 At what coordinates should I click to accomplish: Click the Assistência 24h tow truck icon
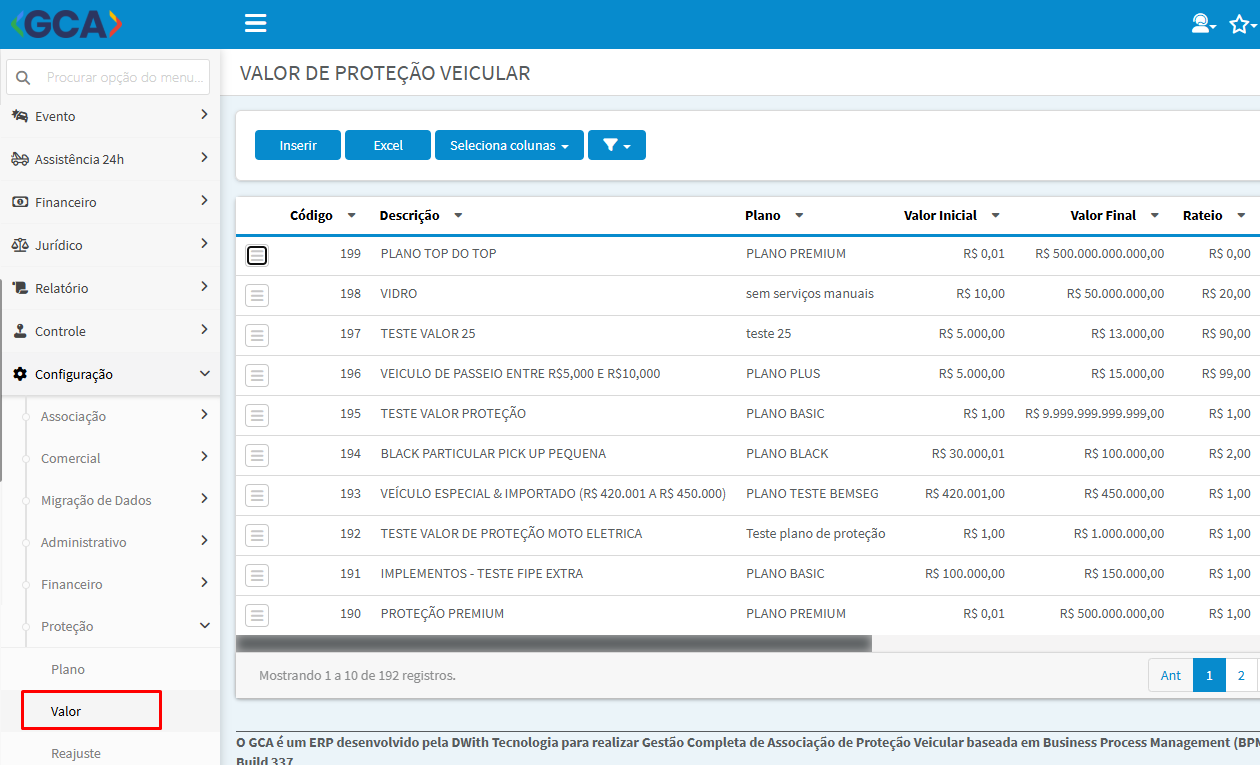[20, 159]
